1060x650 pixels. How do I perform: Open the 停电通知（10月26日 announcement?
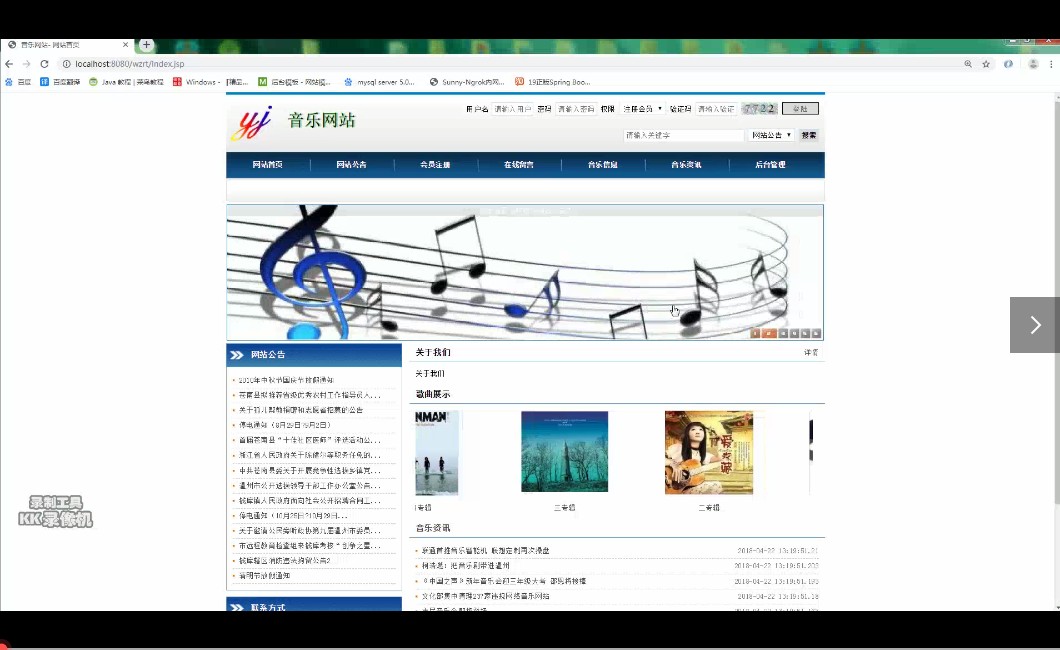pos(293,516)
